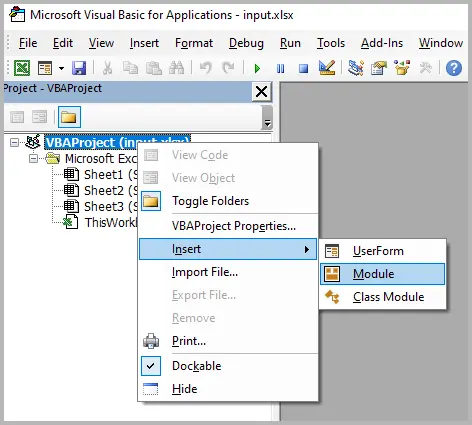472x425 pixels.
Task: Toggle Design Mode icon in toolbar
Action: (327, 68)
